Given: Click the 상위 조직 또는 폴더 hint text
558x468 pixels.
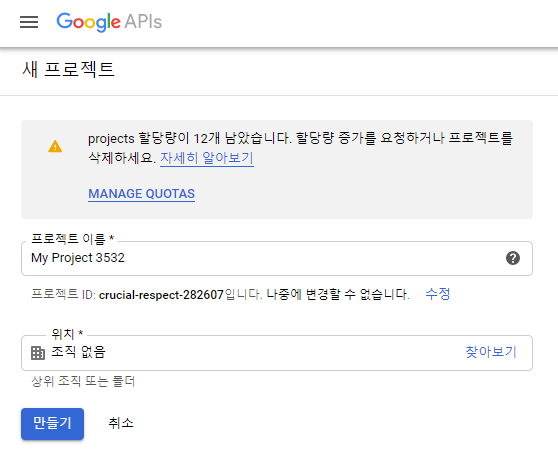Looking at the screenshot, I should point(83,382).
